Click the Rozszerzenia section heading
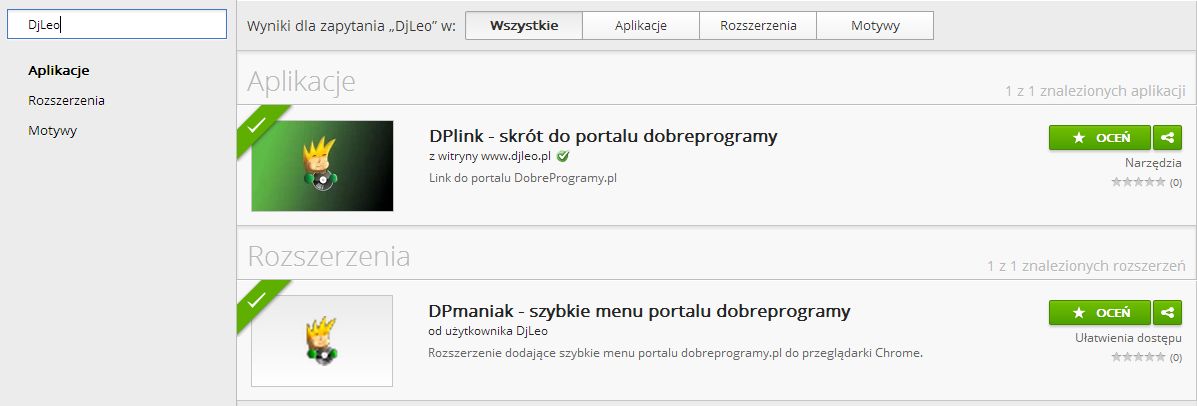 (329, 256)
